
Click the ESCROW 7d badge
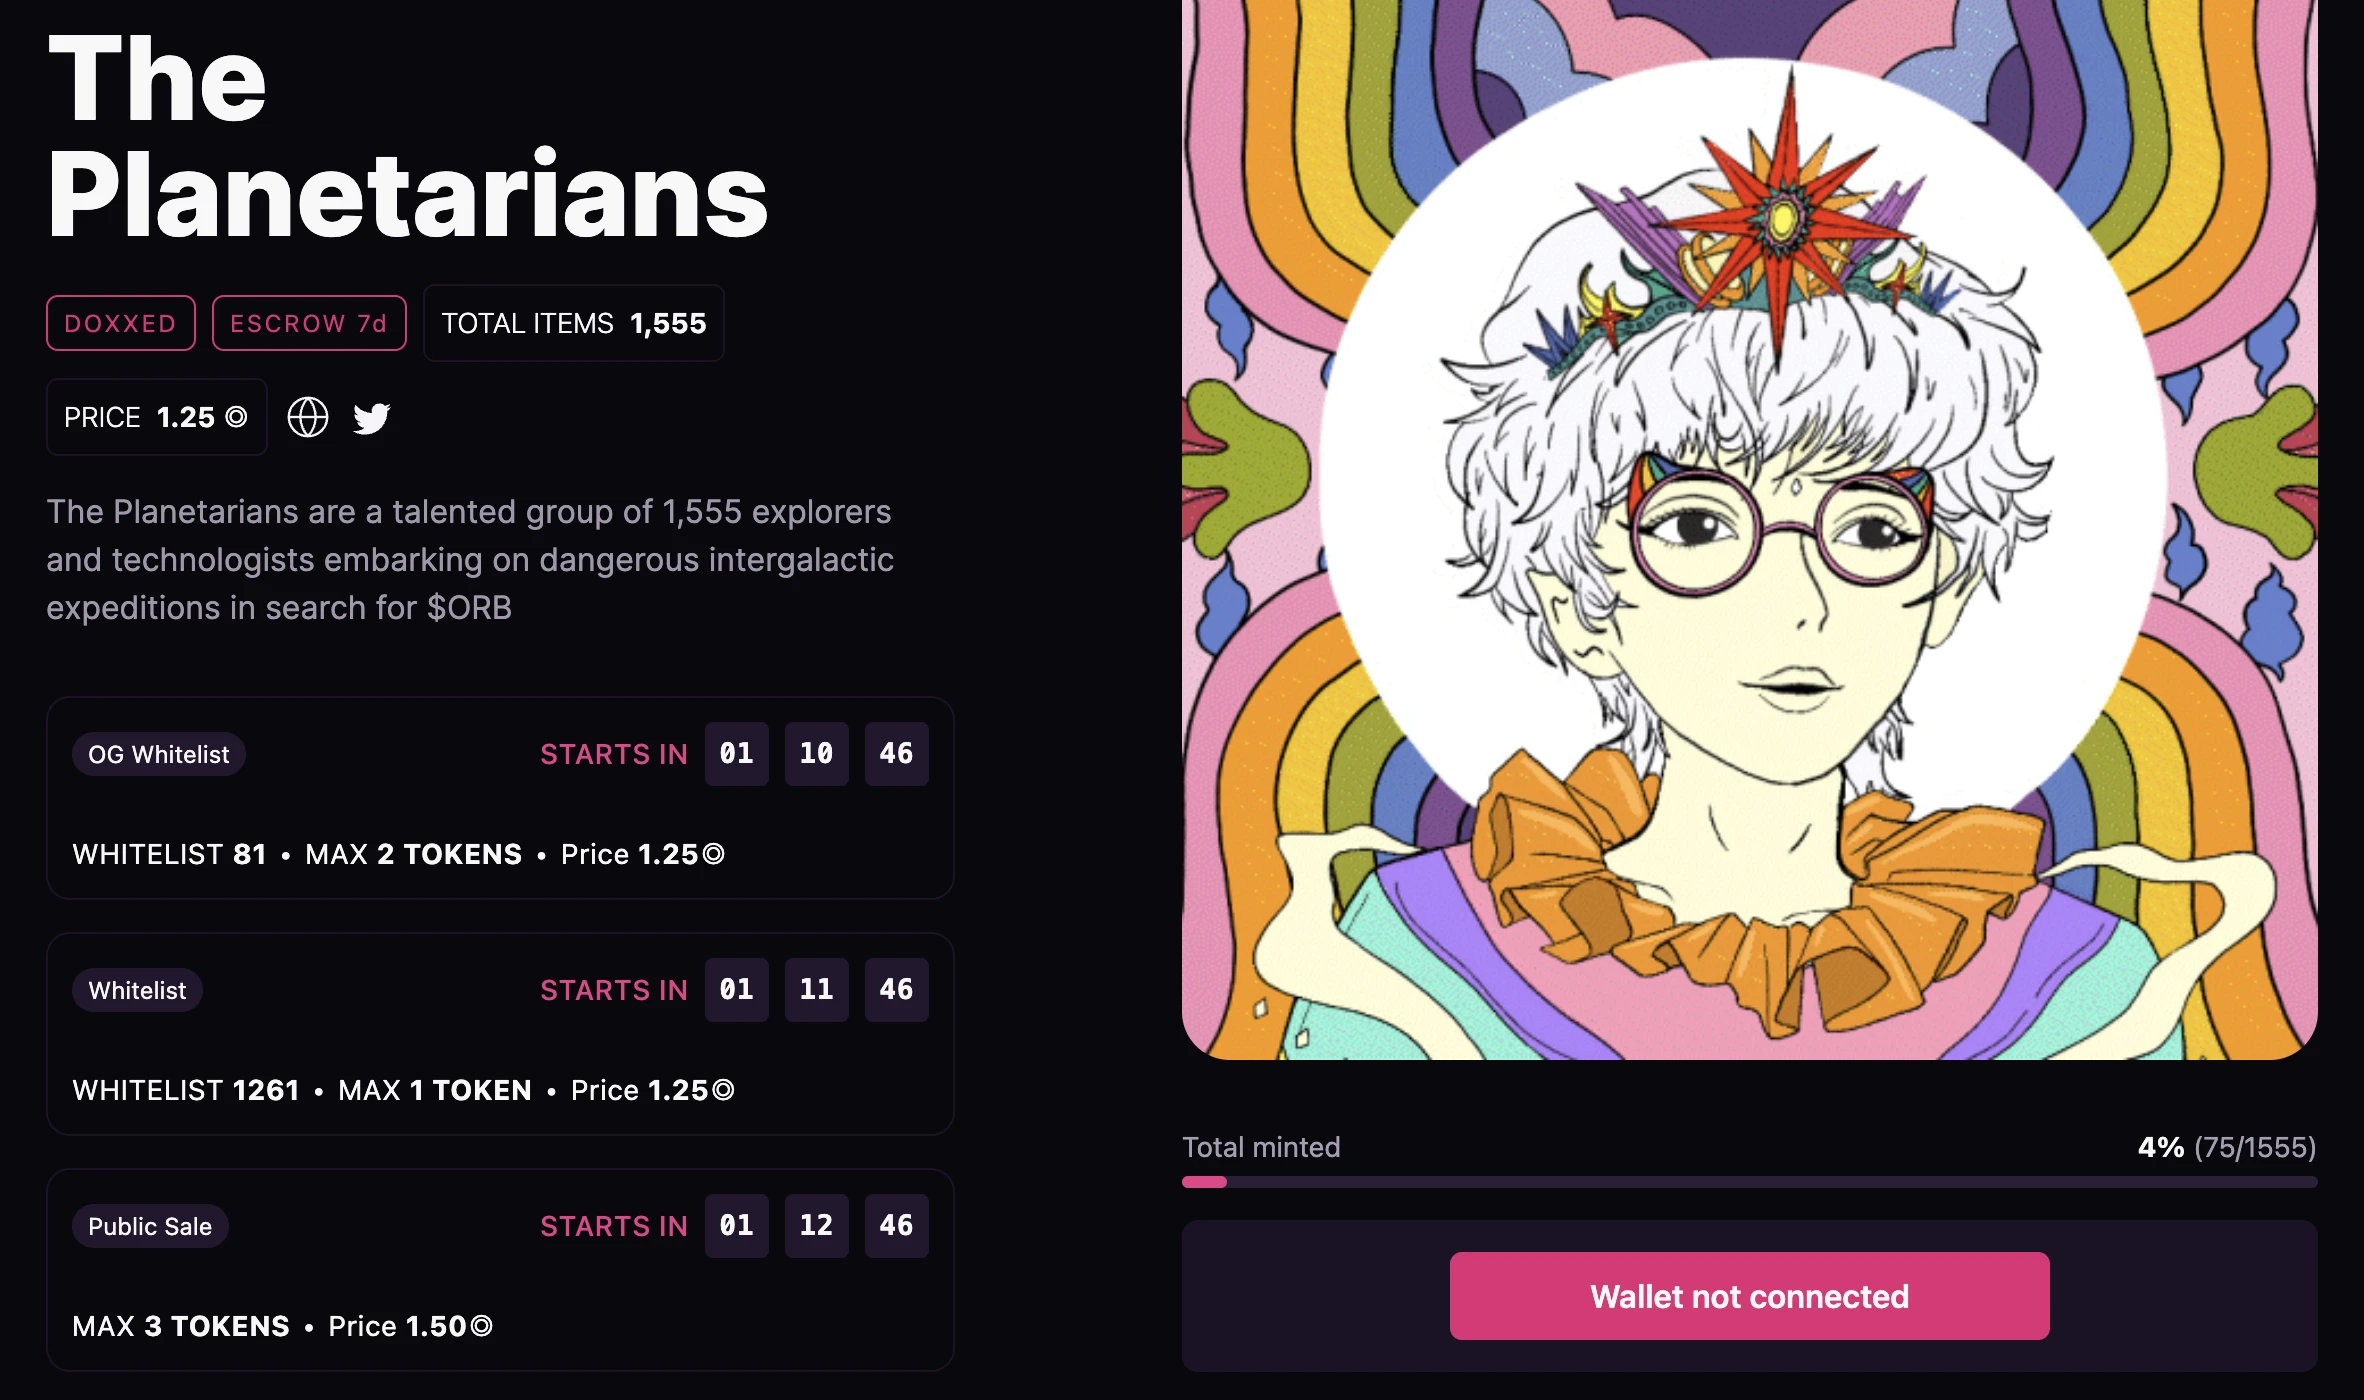[309, 323]
